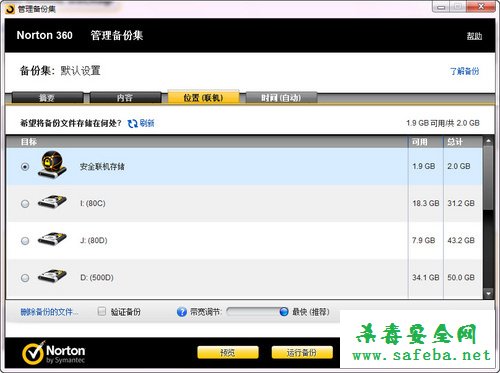Click the refresh arrows icon

coord(133,123)
